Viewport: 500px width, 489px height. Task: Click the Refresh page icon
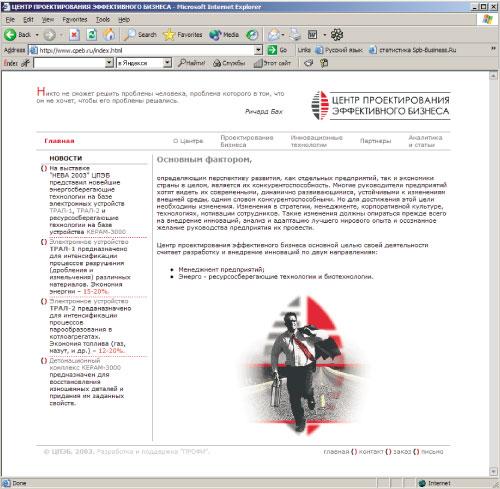click(92, 35)
